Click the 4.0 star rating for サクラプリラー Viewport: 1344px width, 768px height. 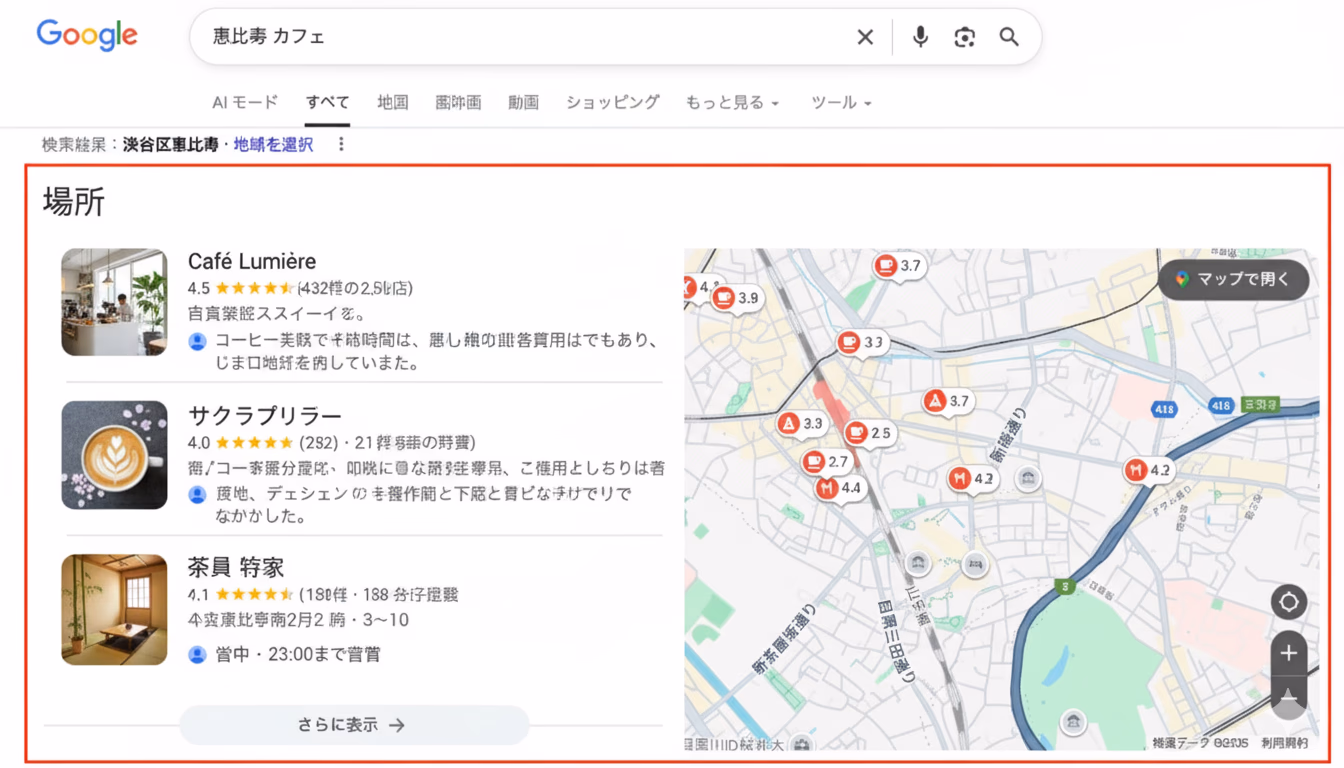pos(240,442)
